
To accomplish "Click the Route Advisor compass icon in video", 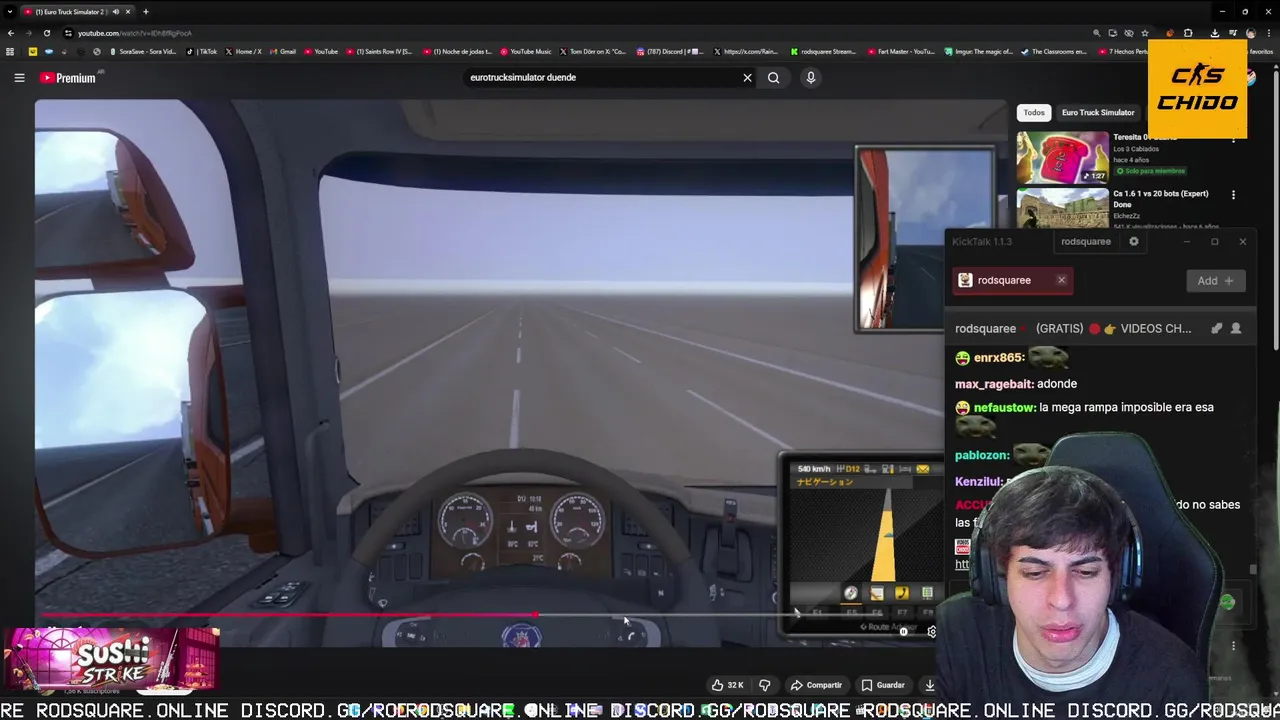I will (x=850, y=593).
